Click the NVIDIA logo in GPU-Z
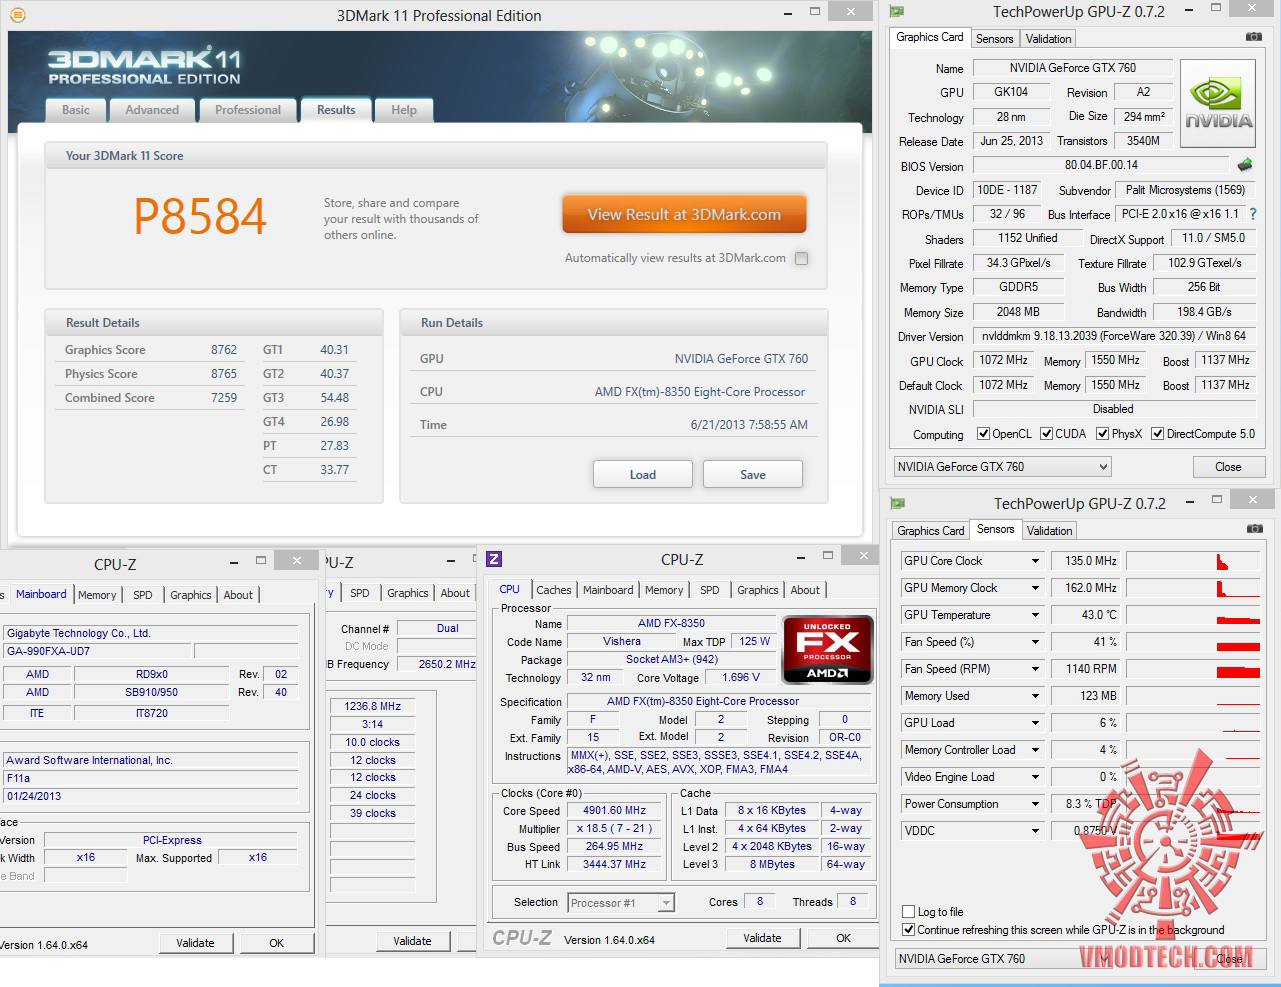The height and width of the screenshot is (987, 1281). pos(1218,104)
